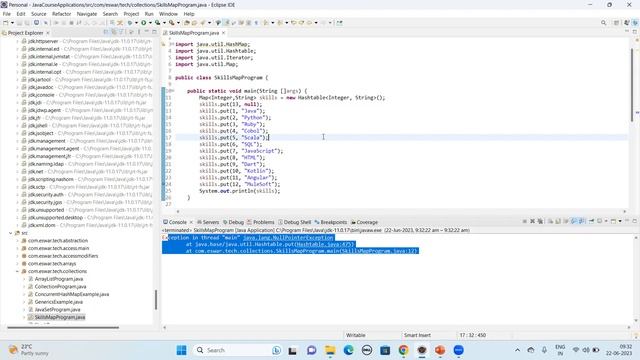640x360 pixels.
Task: Open the Run menu
Action: (x=149, y=14)
